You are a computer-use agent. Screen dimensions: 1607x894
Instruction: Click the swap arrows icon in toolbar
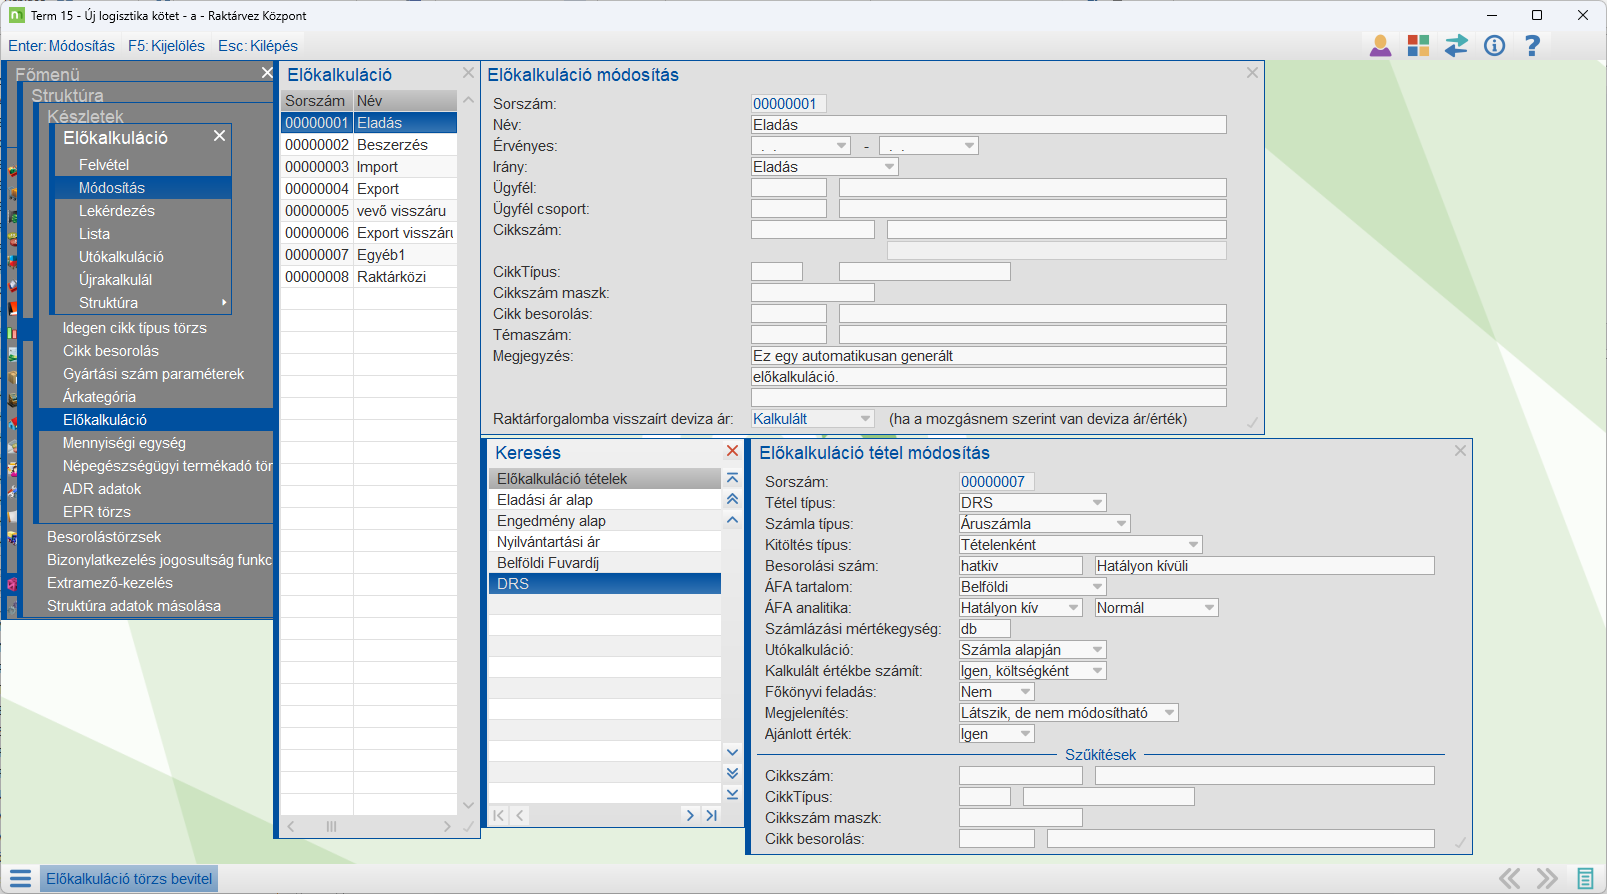(1456, 46)
